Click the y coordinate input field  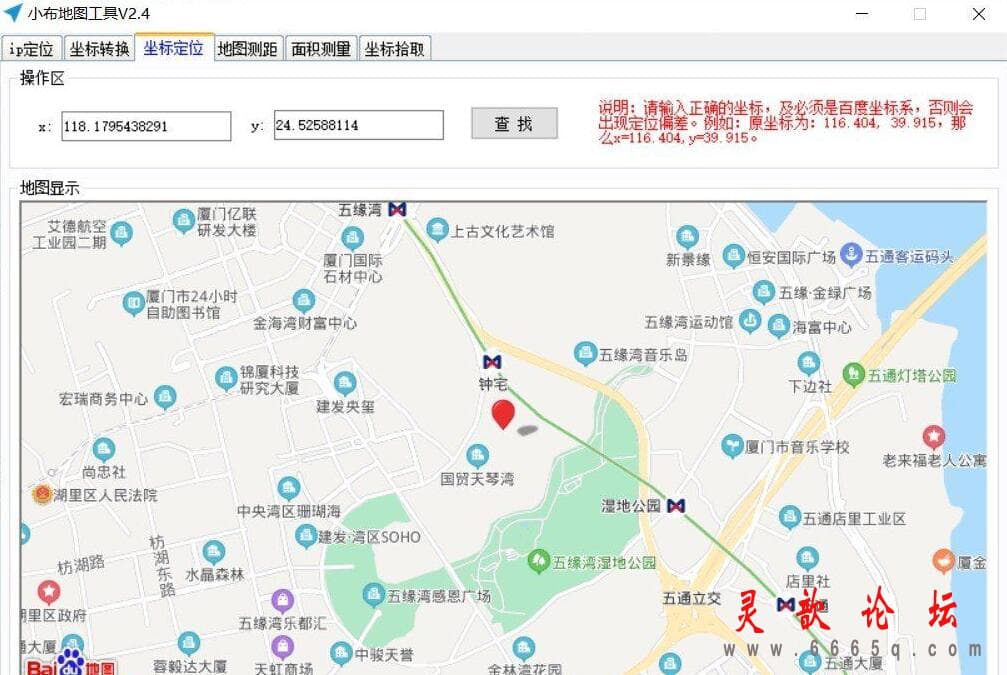pyautogui.click(x=358, y=125)
